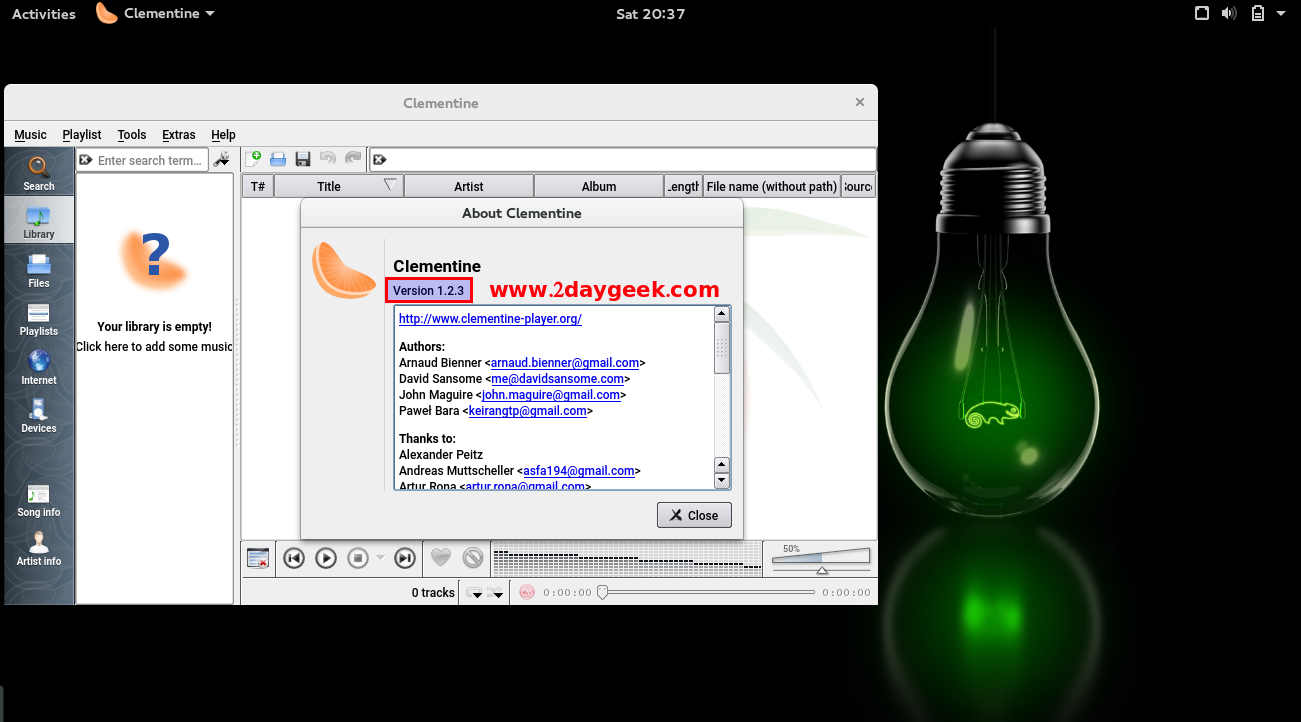This screenshot has width=1301, height=722.
Task: Click the empty library question mark graphic
Action: [x=154, y=259]
